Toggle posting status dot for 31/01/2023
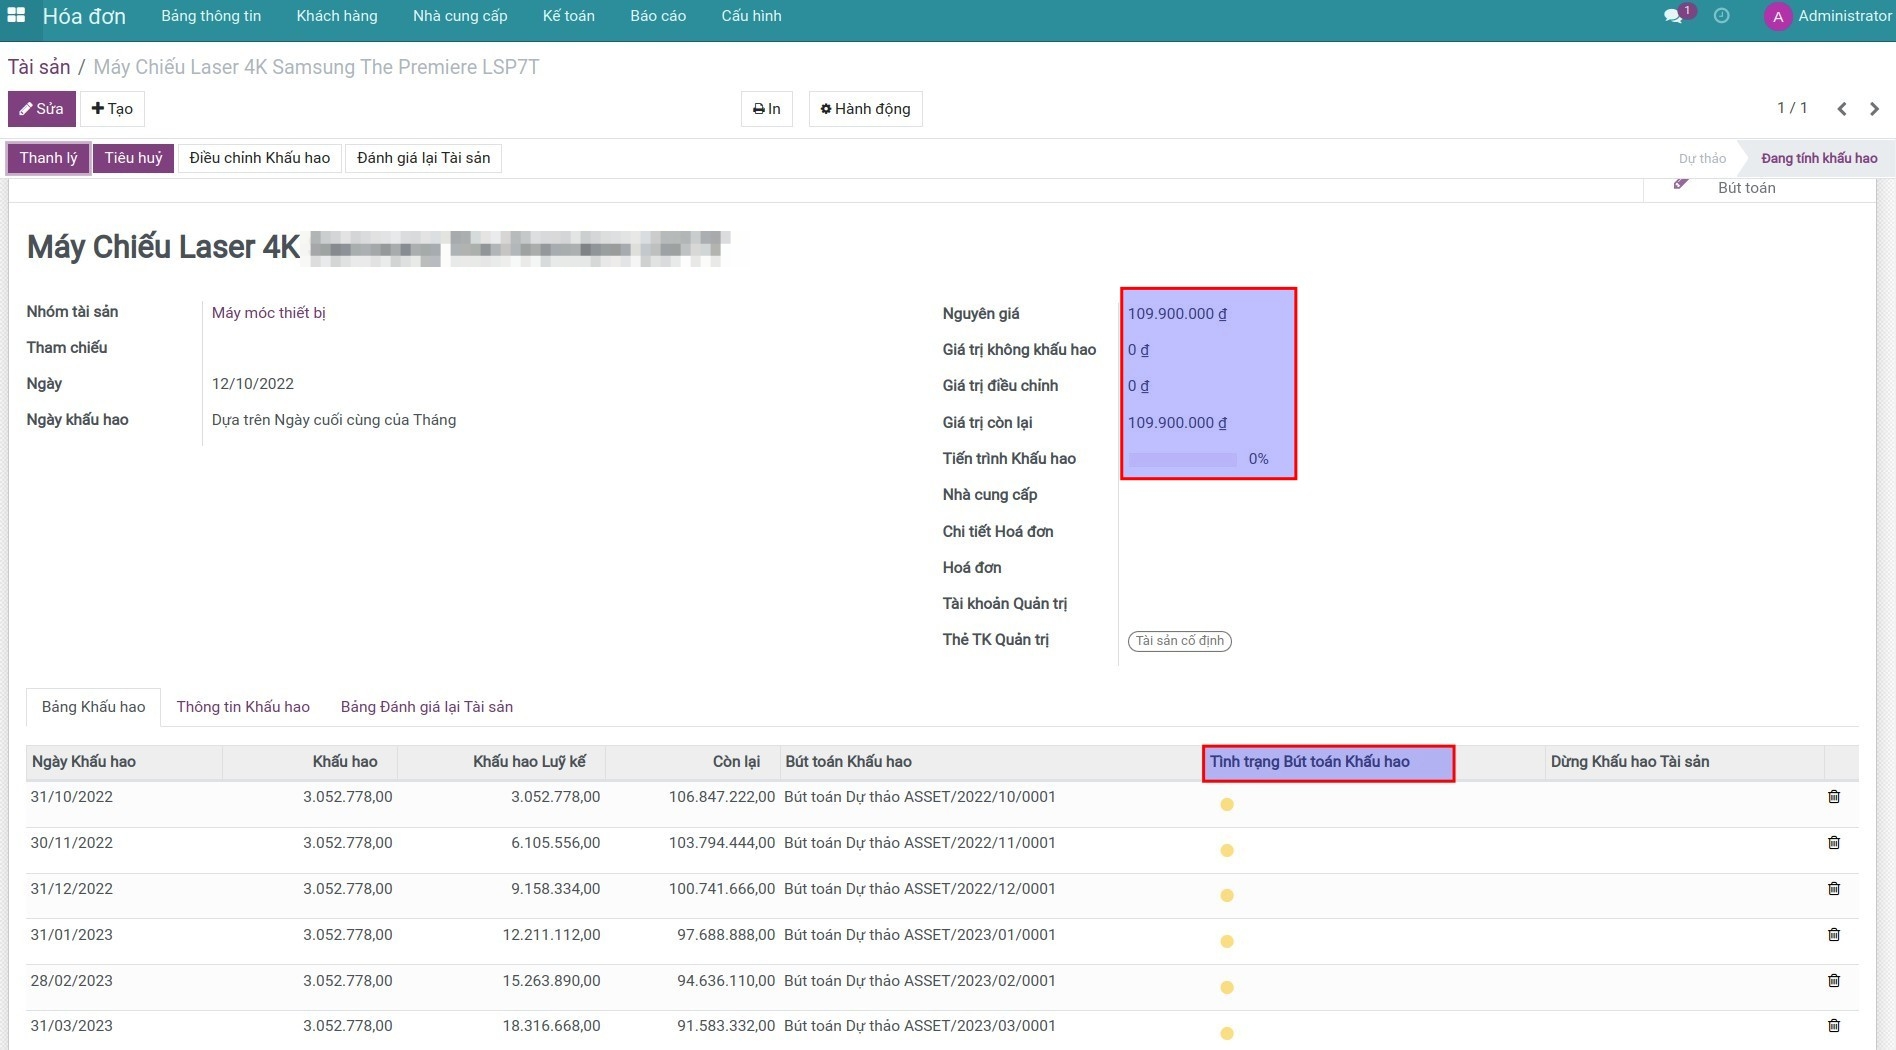This screenshot has height=1050, width=1896. (1227, 942)
